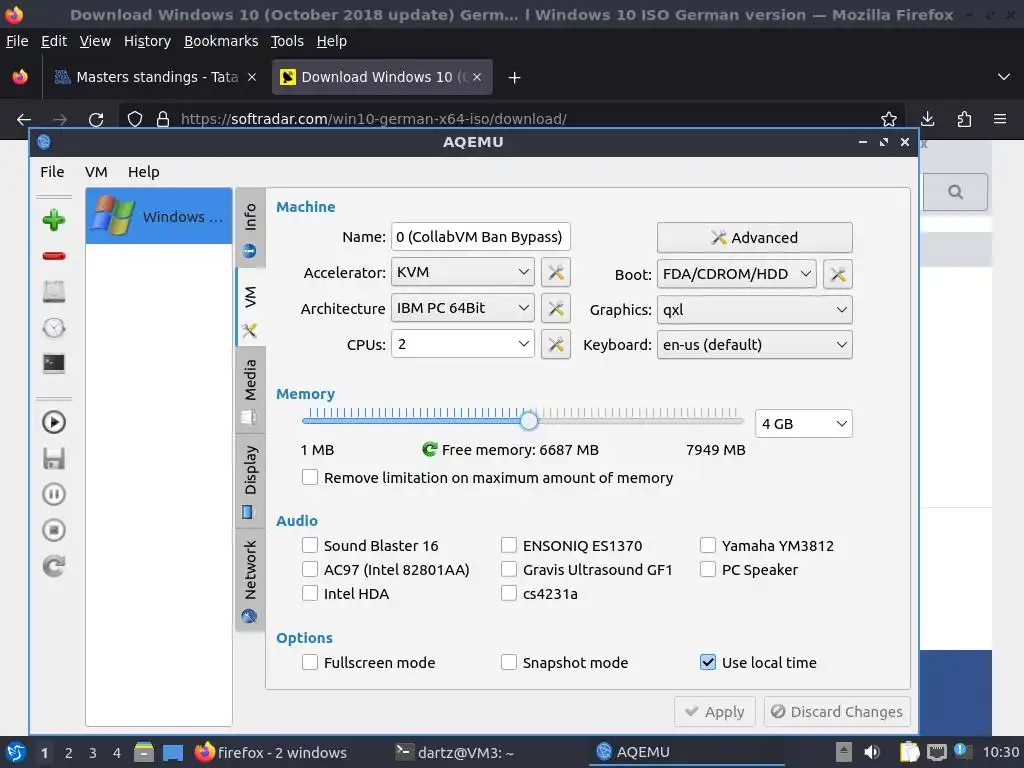This screenshot has width=1024, height=768.
Task: Check AC97 (Intel 82801AA) audio option
Action: pyautogui.click(x=310, y=569)
